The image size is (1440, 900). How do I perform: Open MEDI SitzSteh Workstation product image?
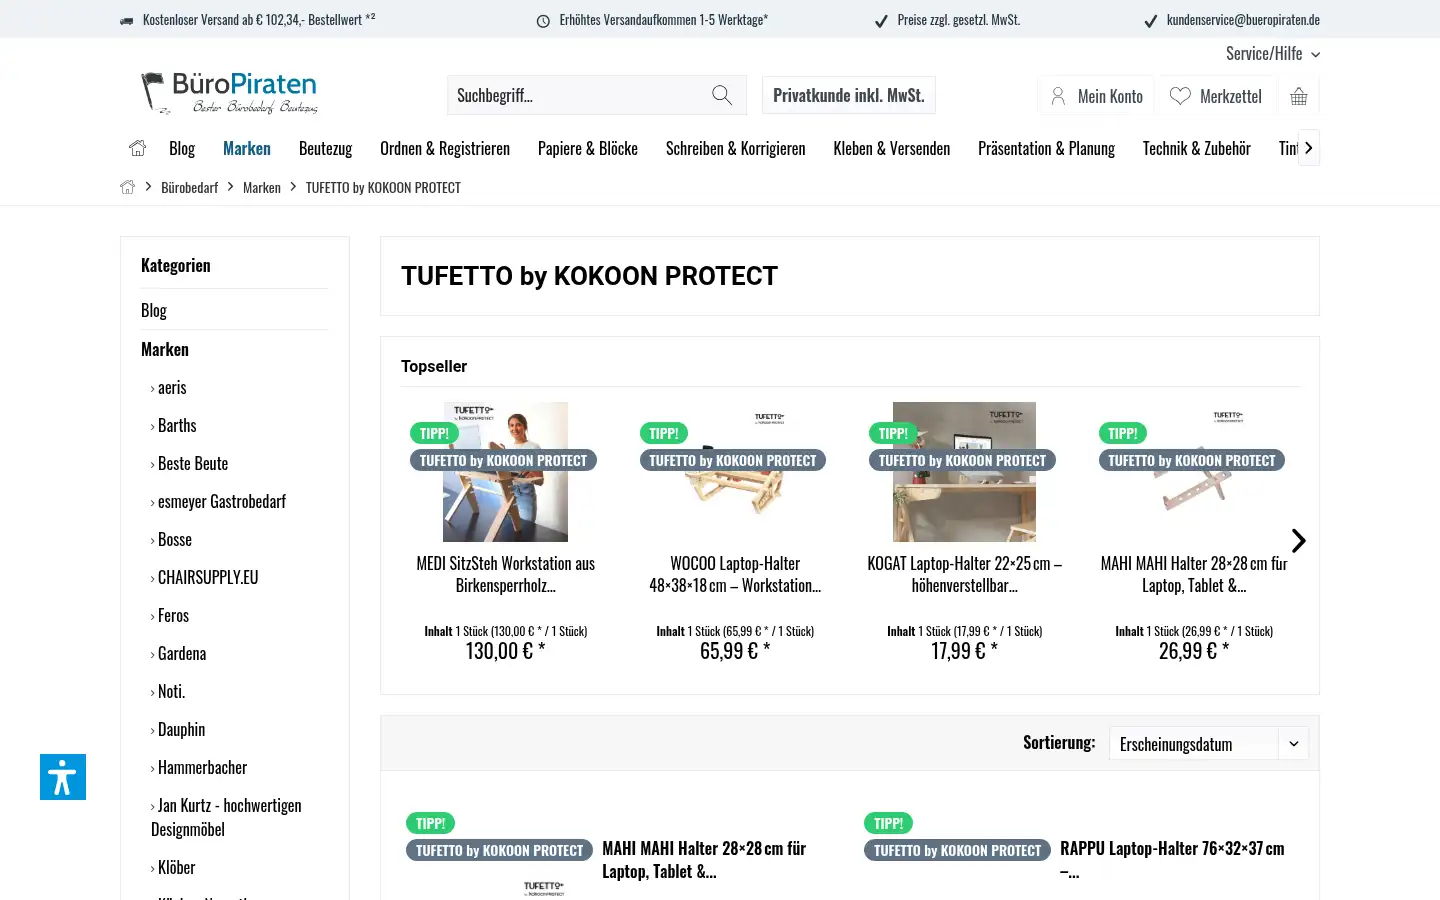click(505, 472)
